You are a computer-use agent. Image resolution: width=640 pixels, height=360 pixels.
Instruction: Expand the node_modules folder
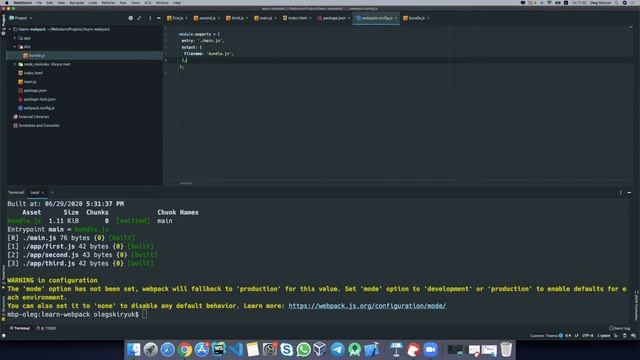[x=15, y=64]
